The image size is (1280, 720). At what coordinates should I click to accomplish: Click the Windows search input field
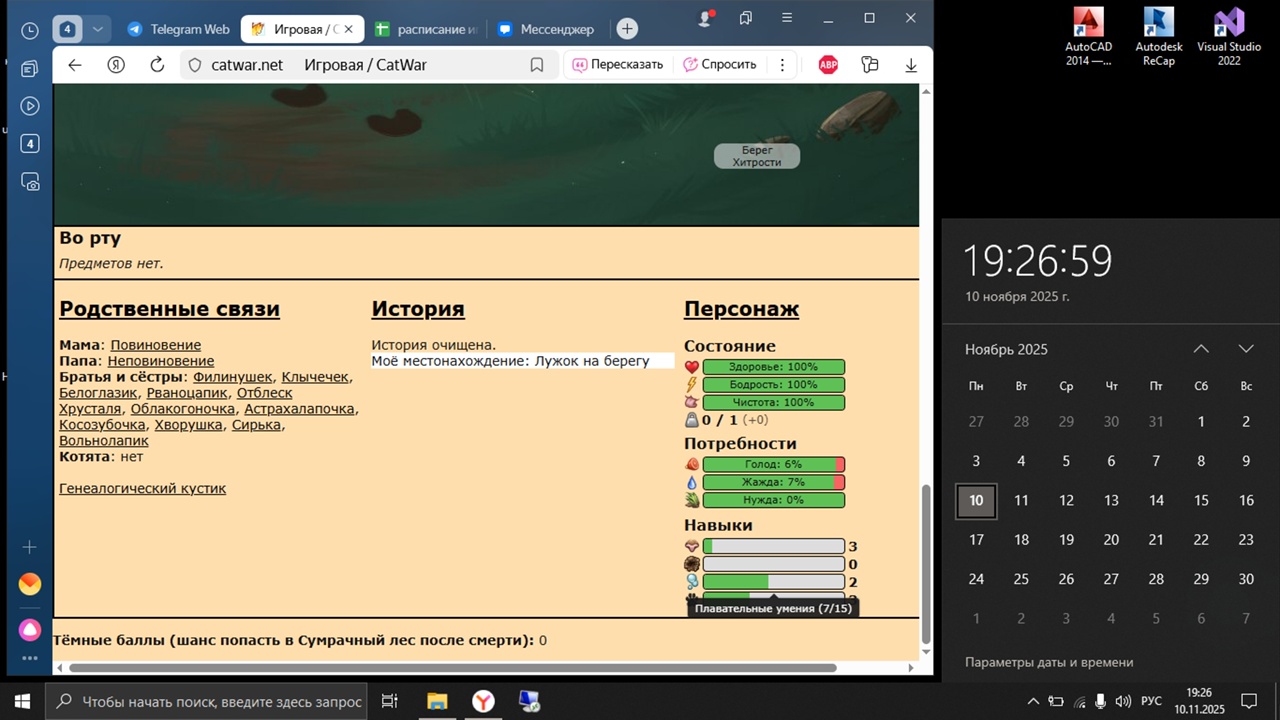(x=220, y=702)
